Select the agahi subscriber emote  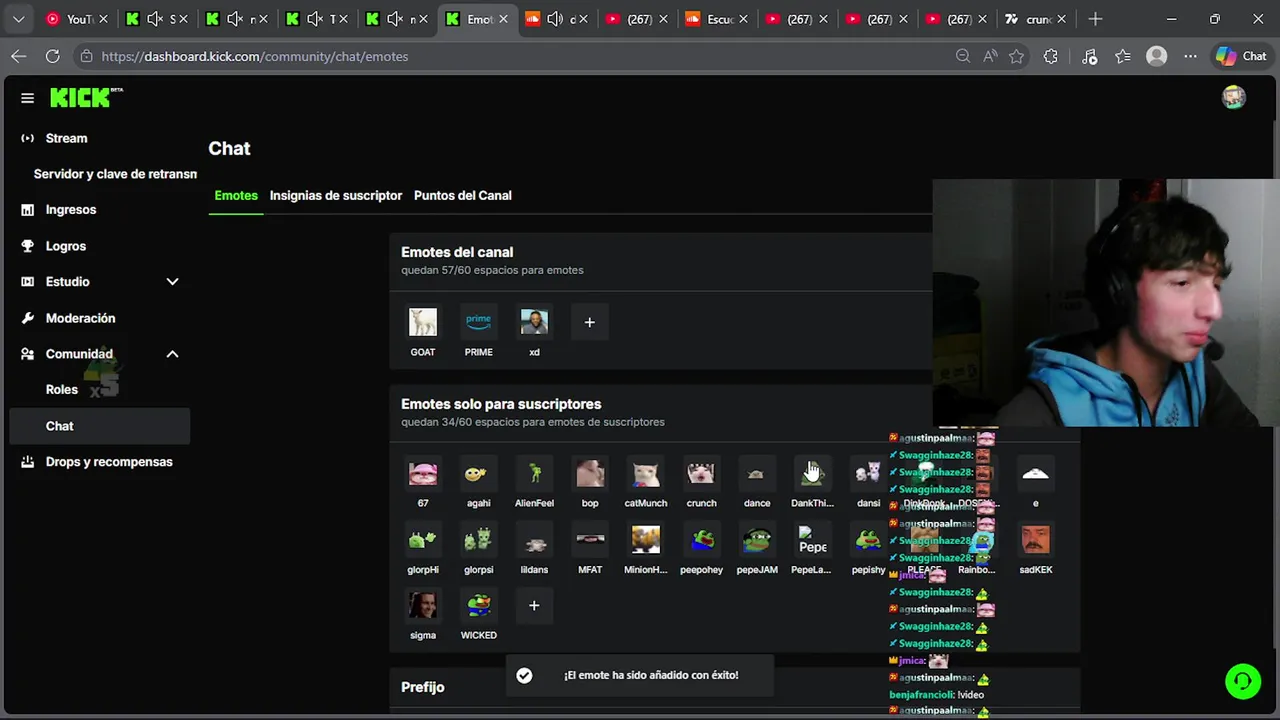click(478, 473)
